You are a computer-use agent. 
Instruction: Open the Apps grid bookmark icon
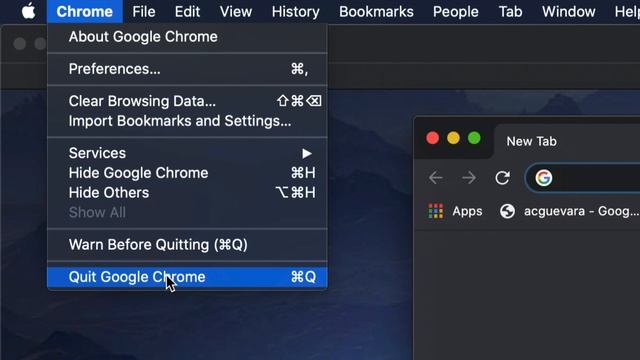pyautogui.click(x=436, y=211)
